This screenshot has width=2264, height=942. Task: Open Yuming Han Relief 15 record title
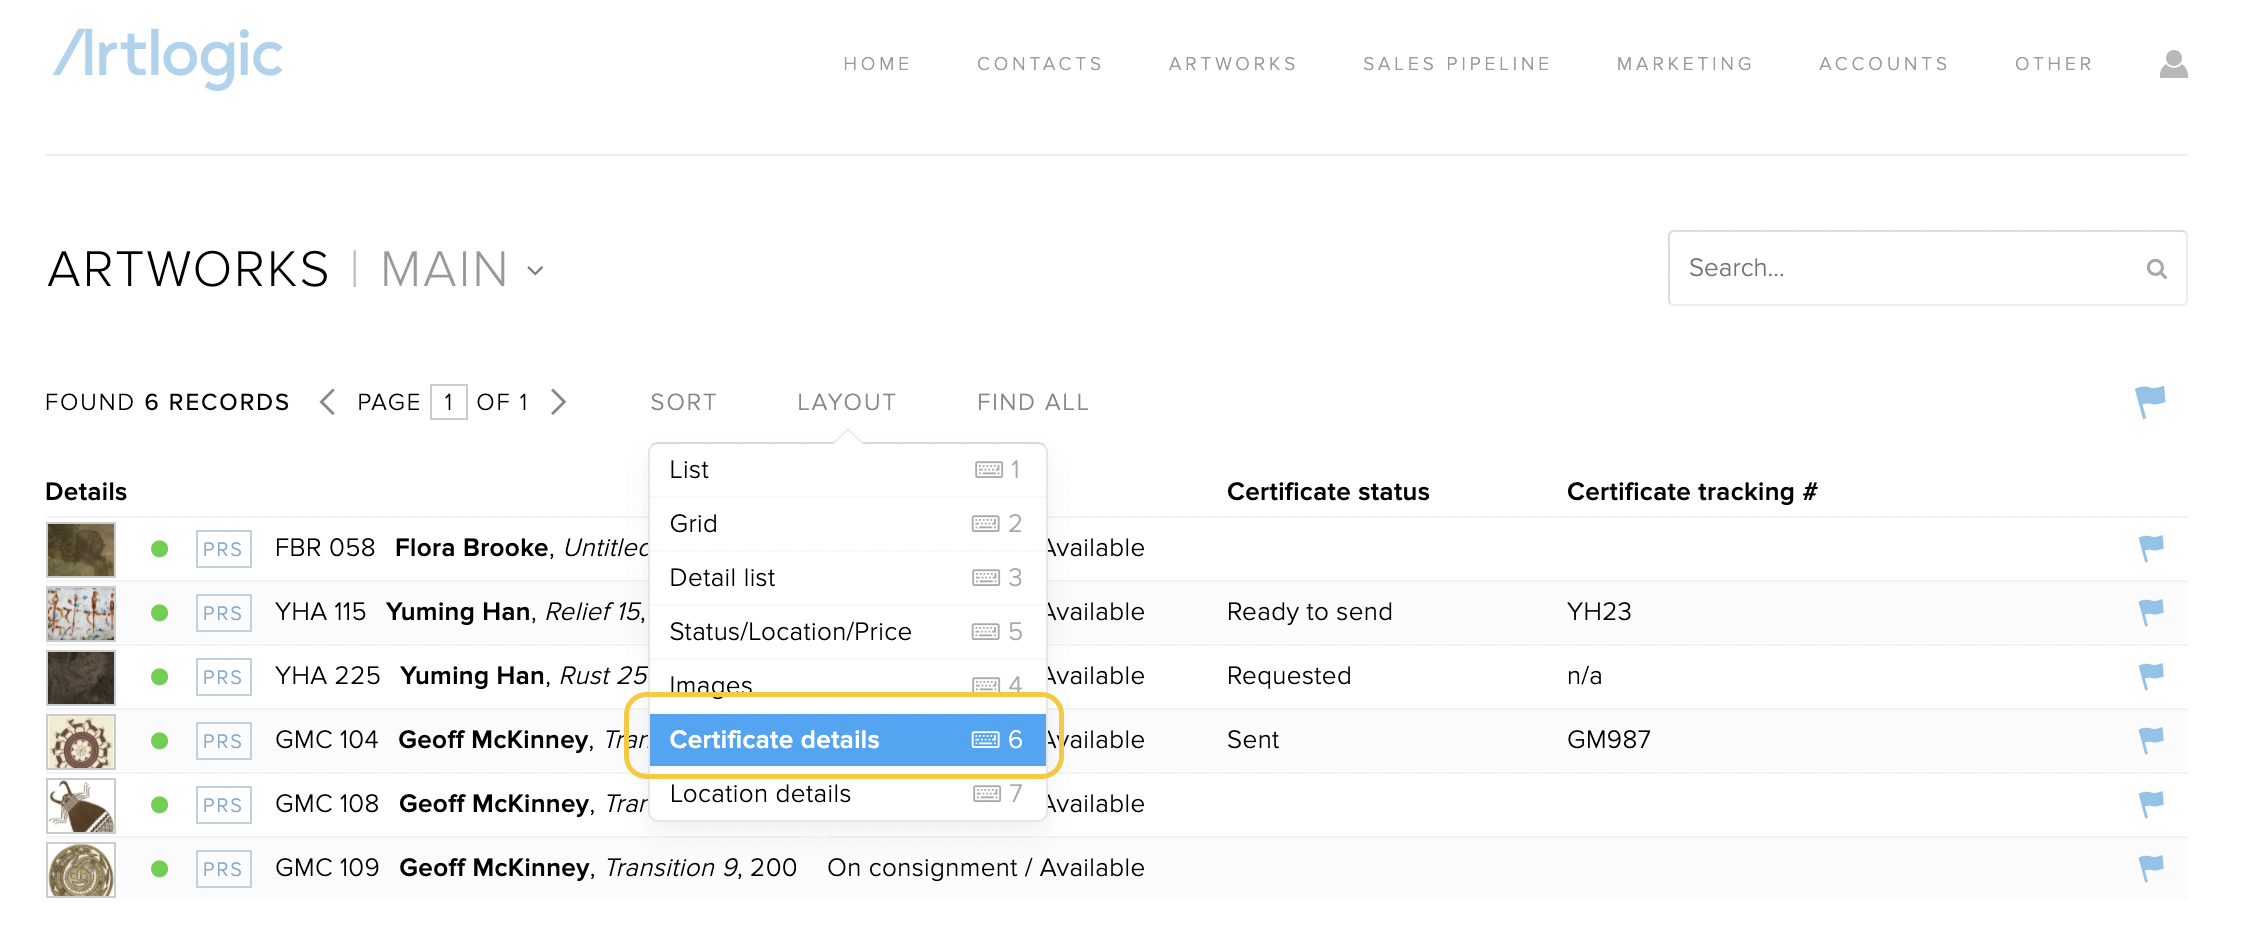(516, 612)
